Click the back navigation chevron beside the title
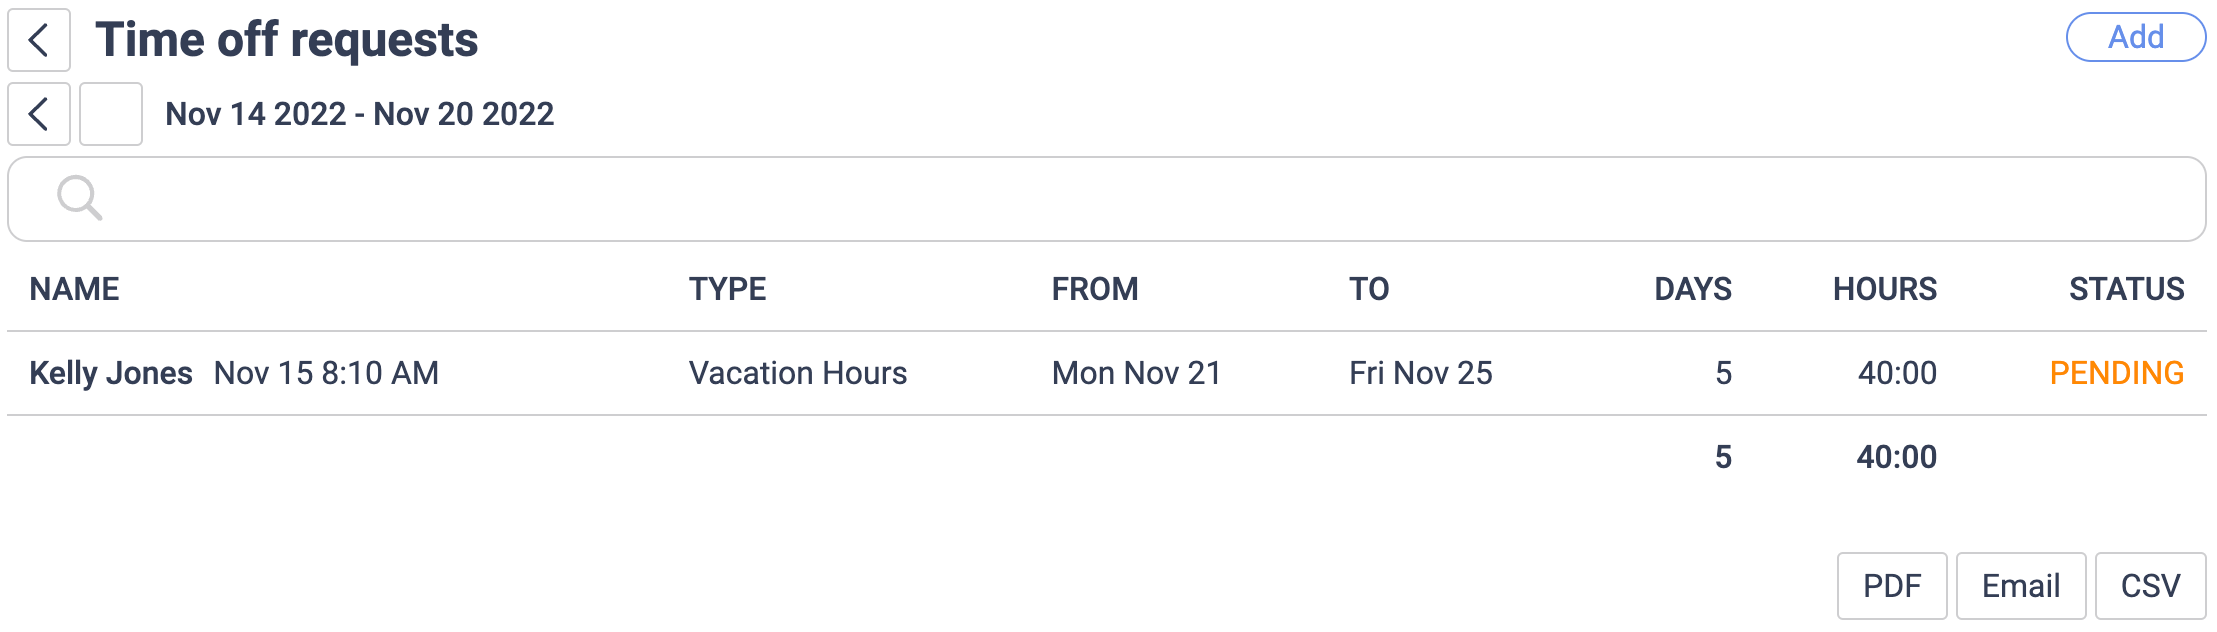 (x=39, y=40)
